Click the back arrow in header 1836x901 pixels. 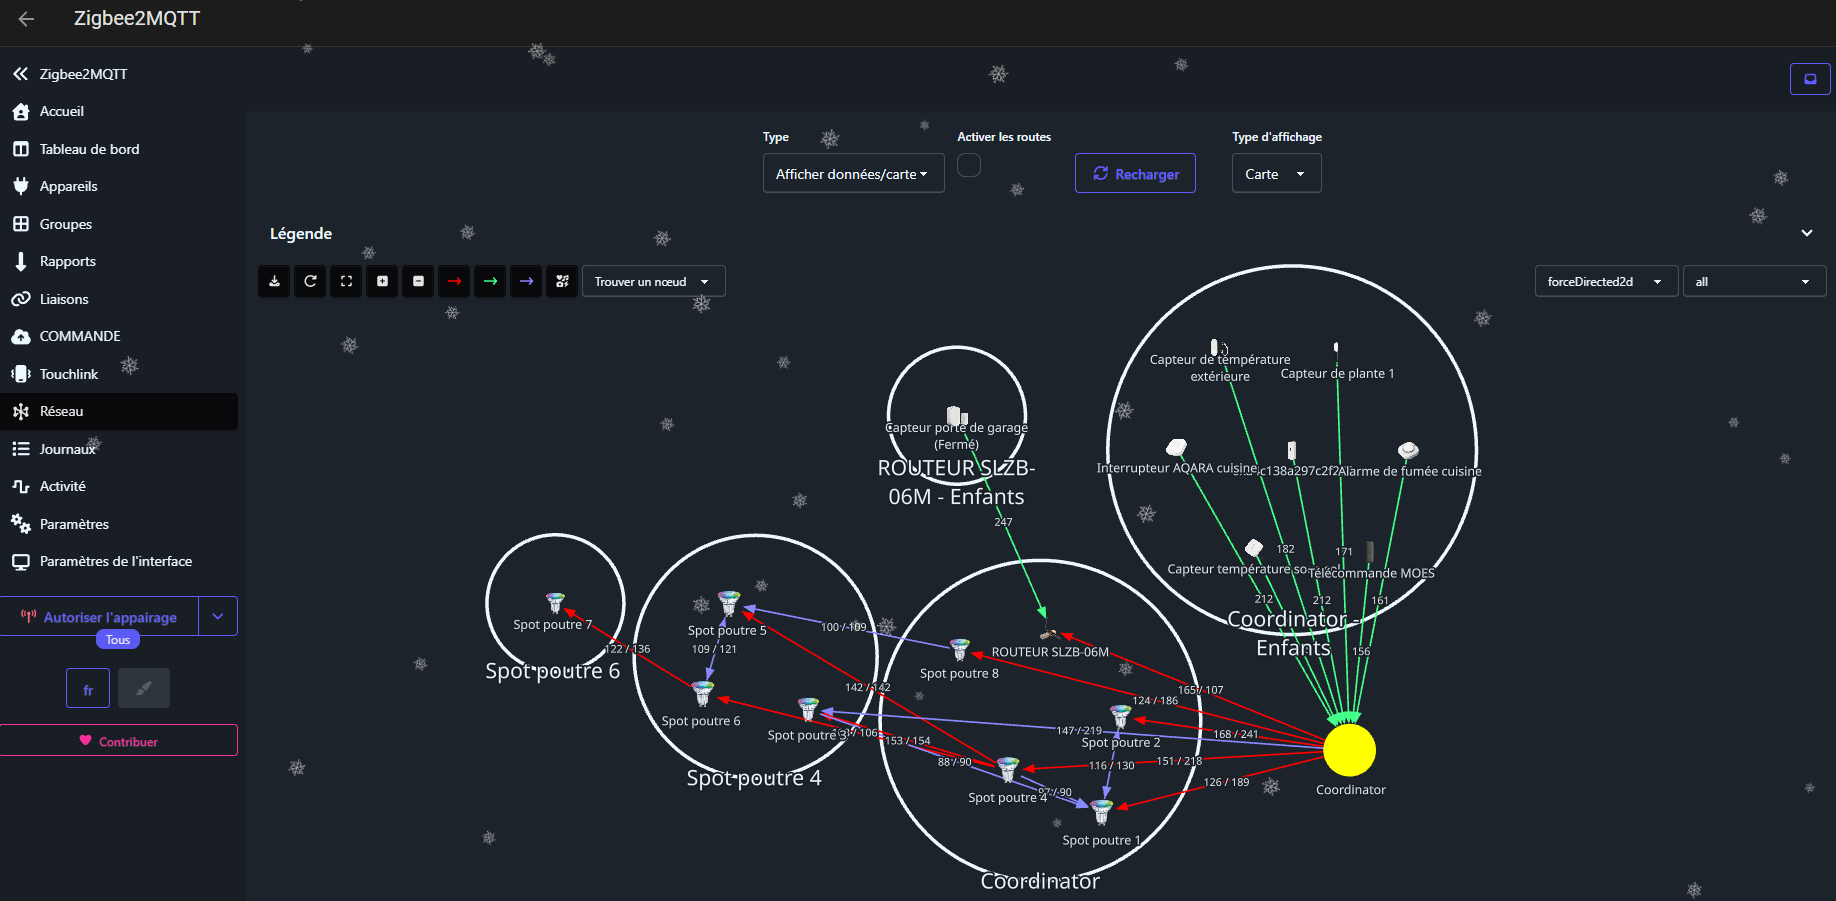click(x=27, y=19)
